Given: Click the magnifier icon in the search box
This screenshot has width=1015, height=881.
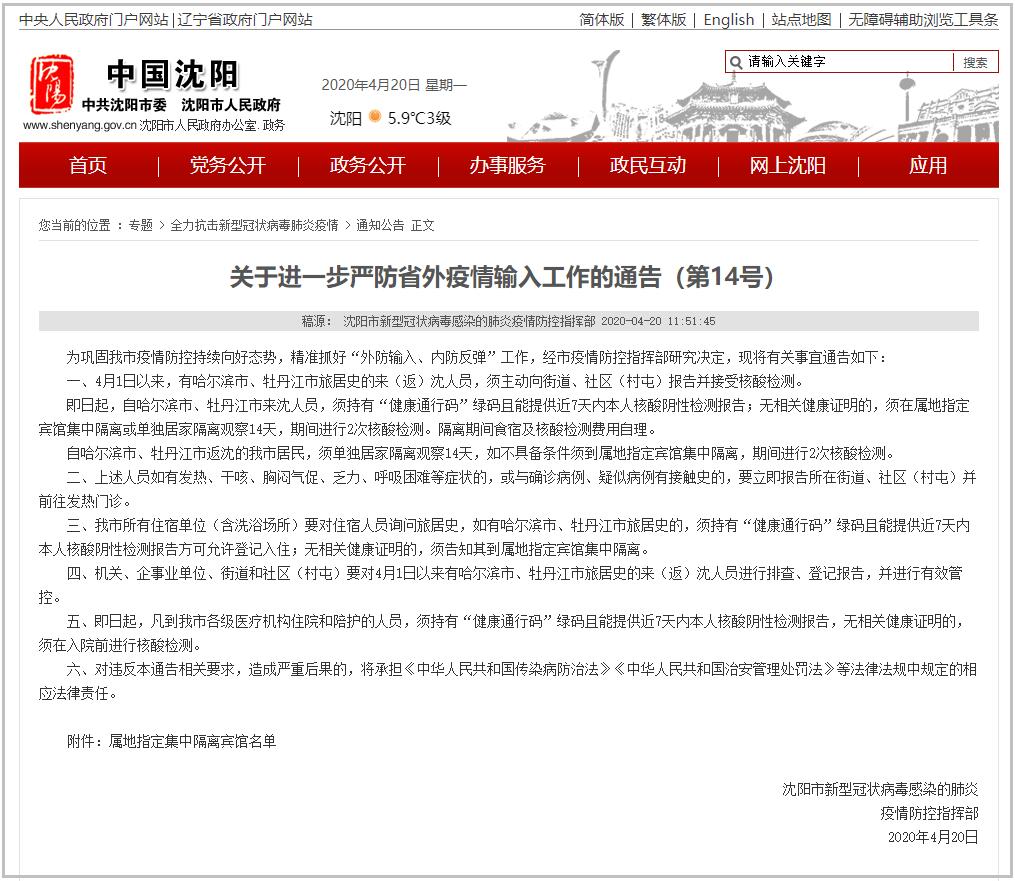Looking at the screenshot, I should point(737,61).
